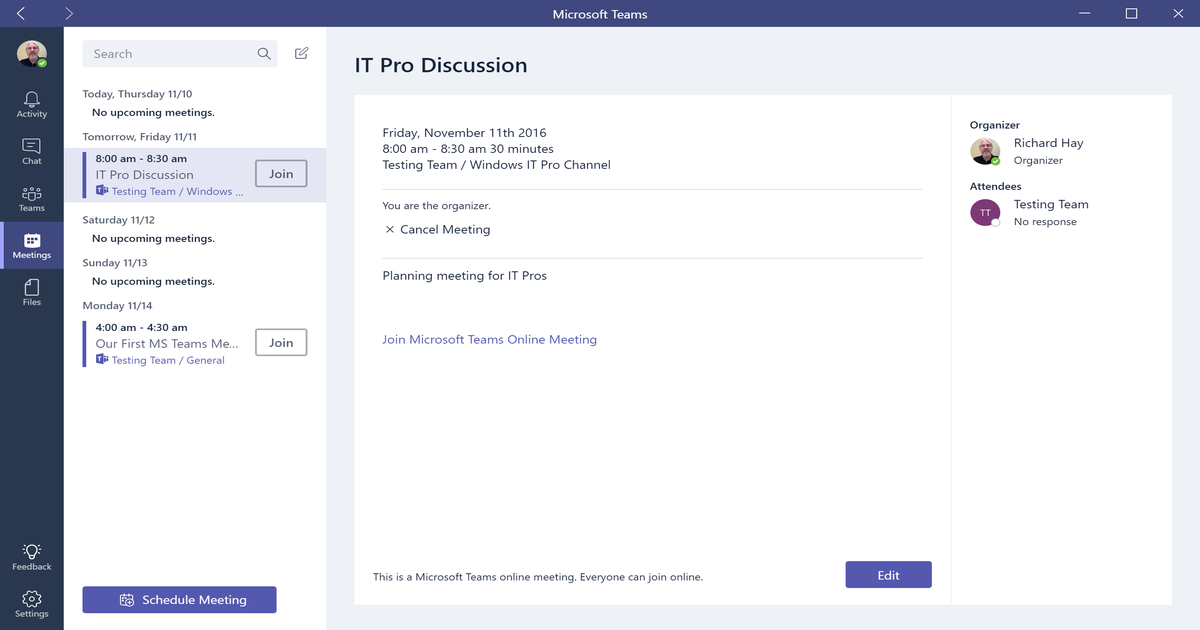Click your profile picture at the top left
The image size is (1200, 630).
31,54
